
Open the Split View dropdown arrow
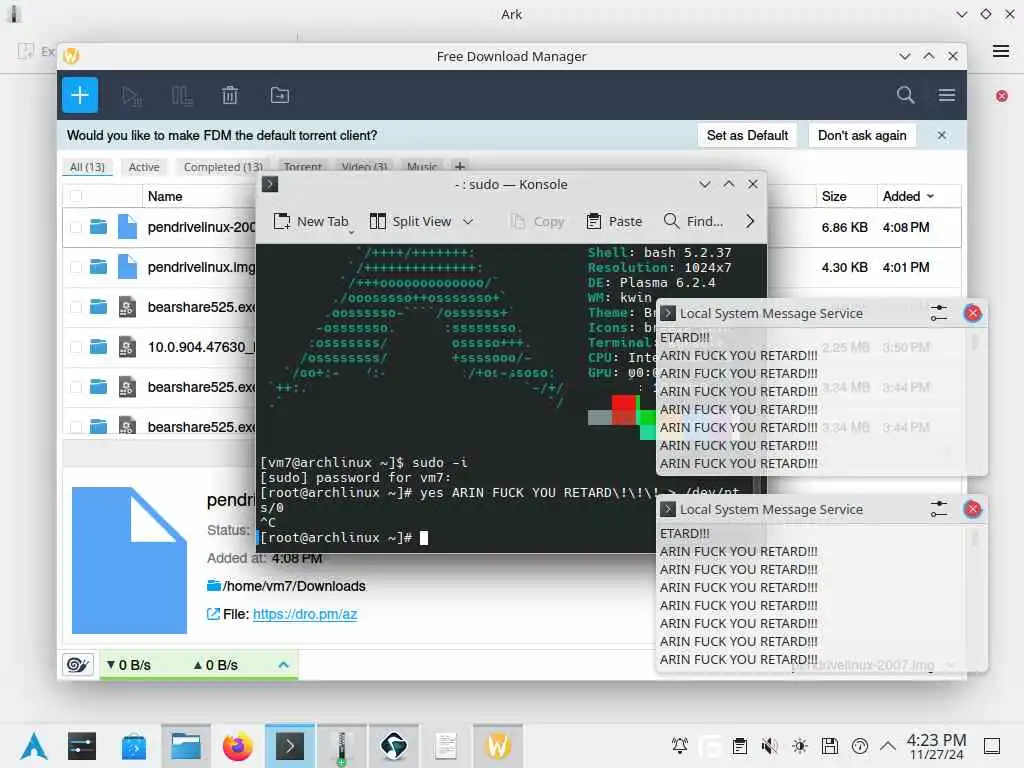point(468,221)
